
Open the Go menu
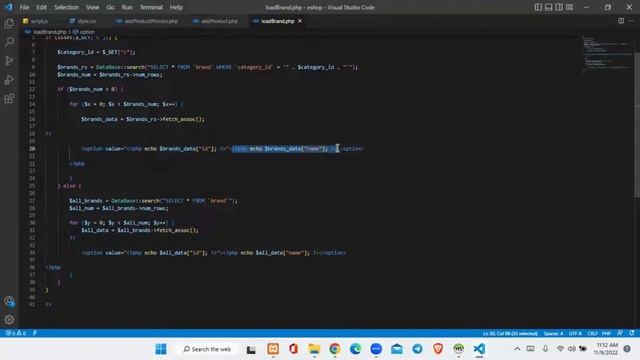pos(110,7)
